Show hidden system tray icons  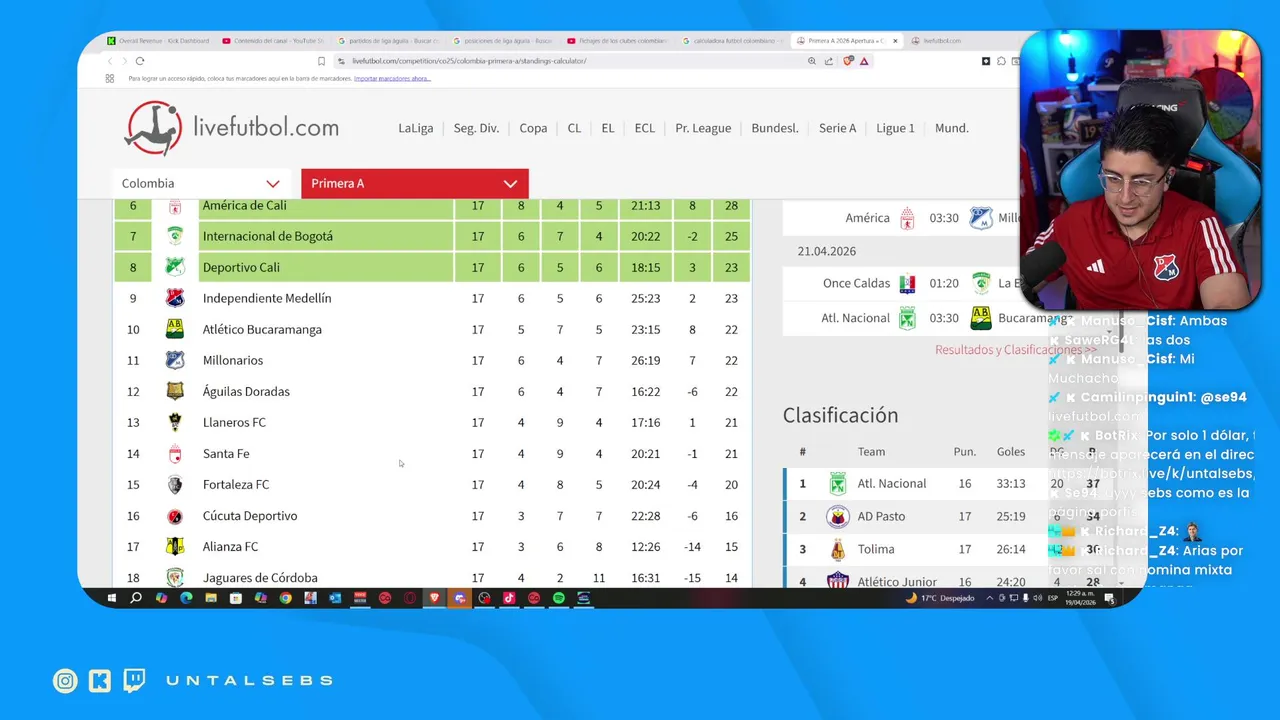pyautogui.click(x=990, y=598)
